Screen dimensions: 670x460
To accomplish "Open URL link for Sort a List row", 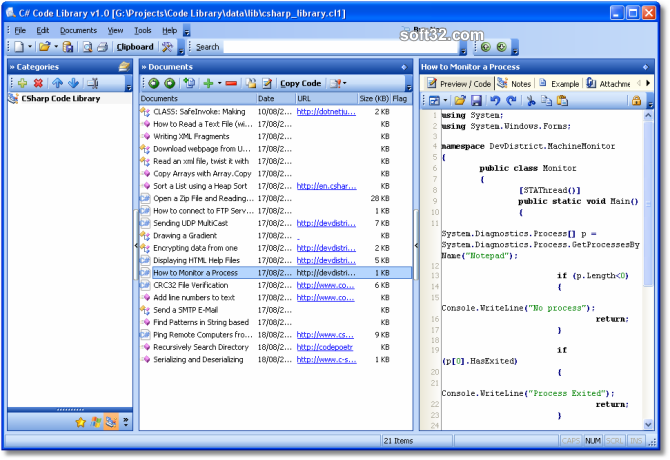I will click(x=326, y=186).
